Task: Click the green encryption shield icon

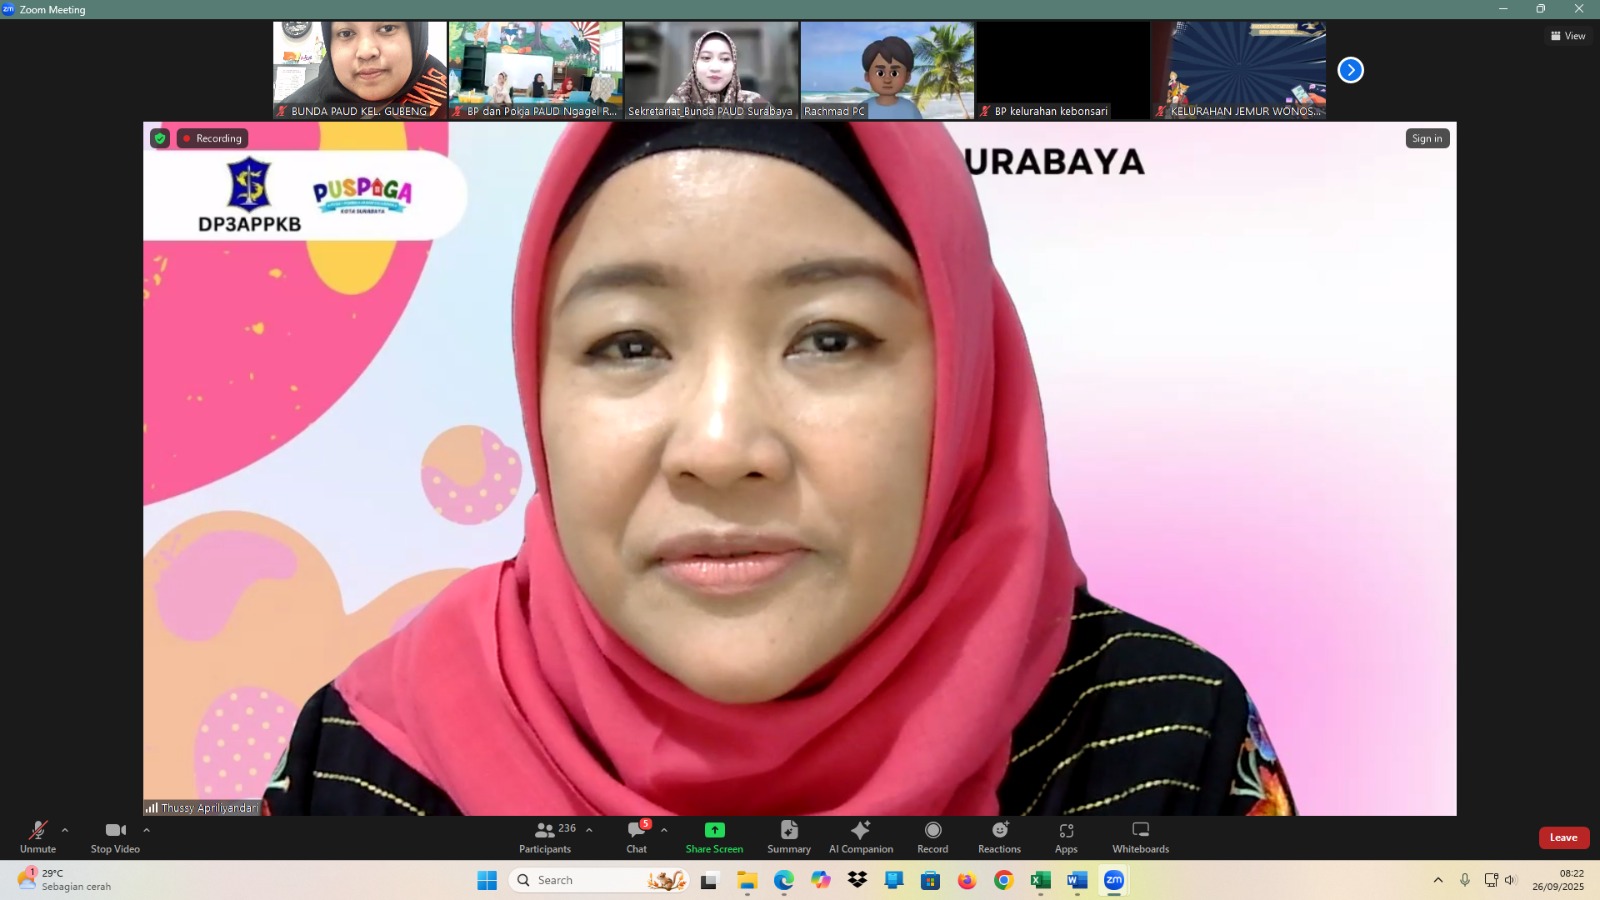Action: (160, 138)
